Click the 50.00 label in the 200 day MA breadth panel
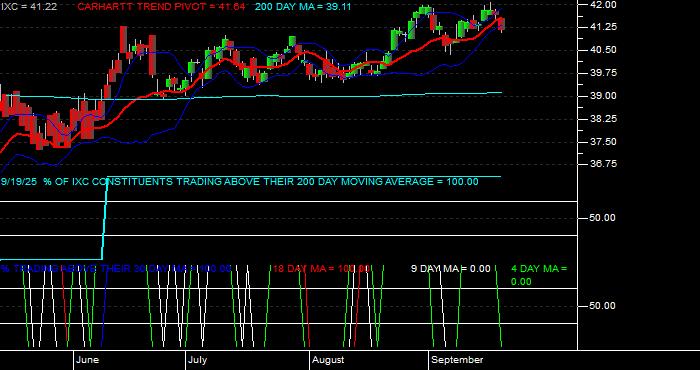Screen dimensions: 700x370 pos(603,218)
